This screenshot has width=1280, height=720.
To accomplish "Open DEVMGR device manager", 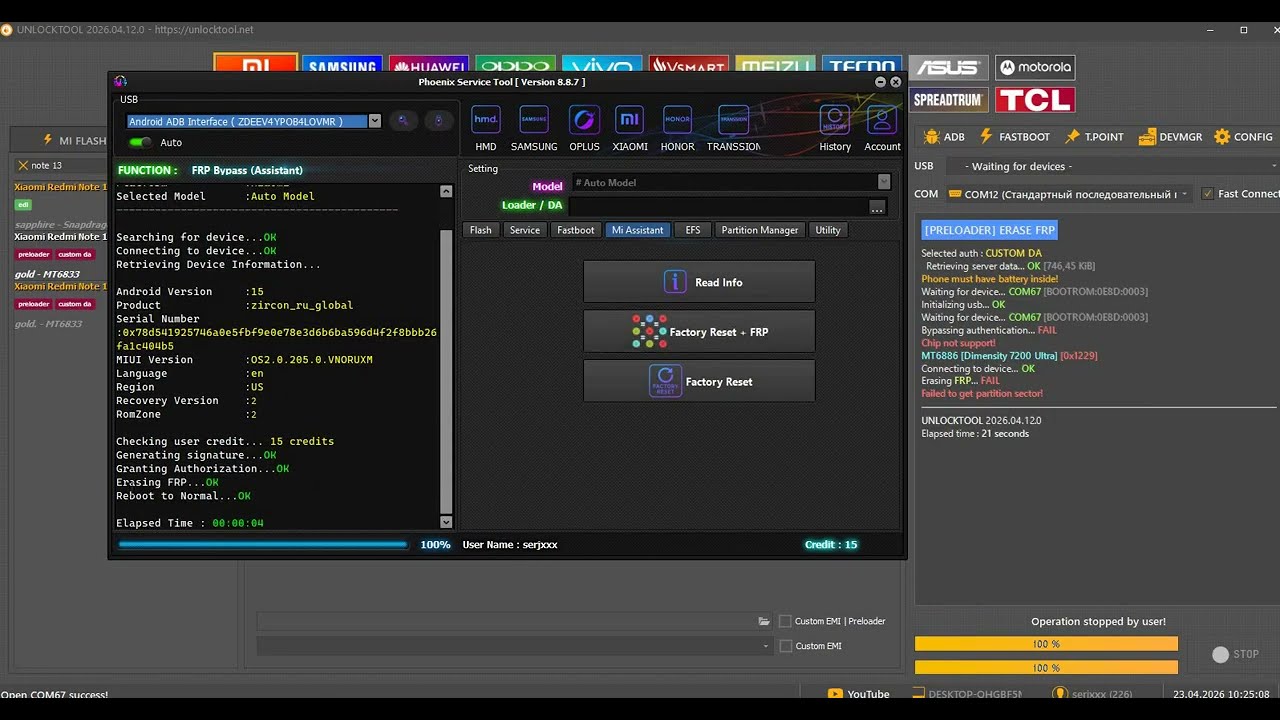I will tap(1170, 137).
